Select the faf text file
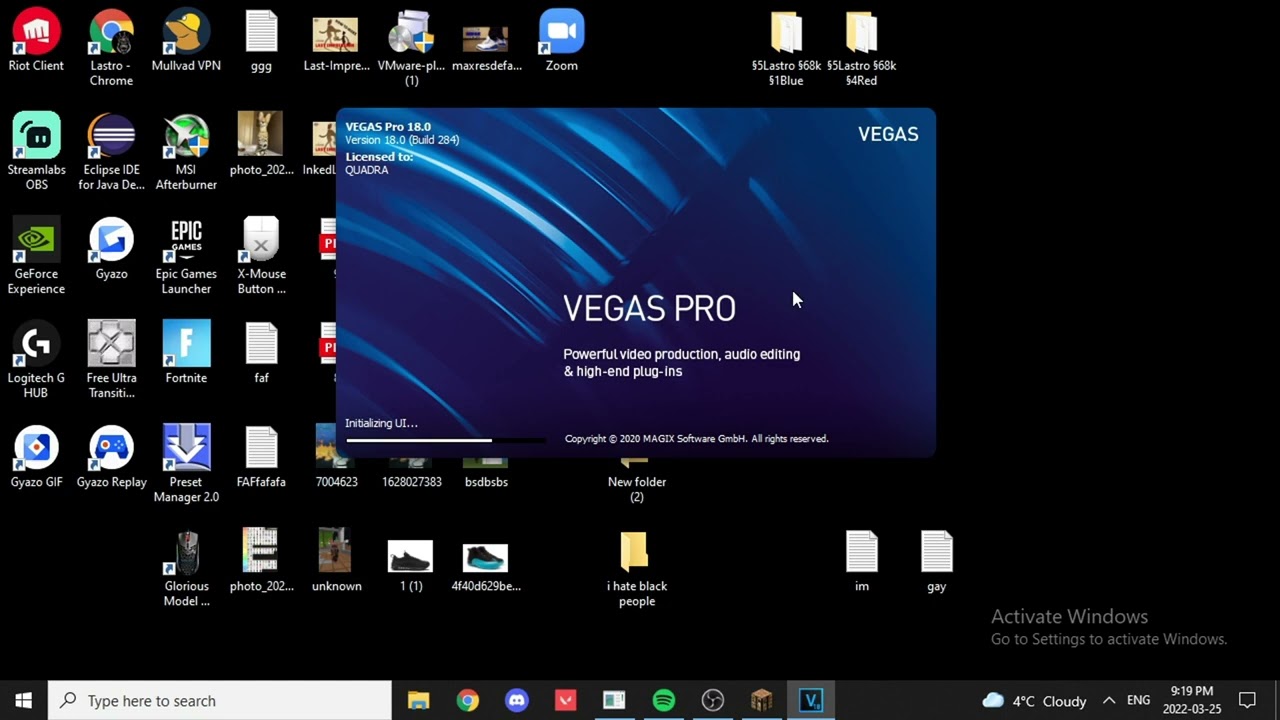The height and width of the screenshot is (720, 1280). pos(261,353)
